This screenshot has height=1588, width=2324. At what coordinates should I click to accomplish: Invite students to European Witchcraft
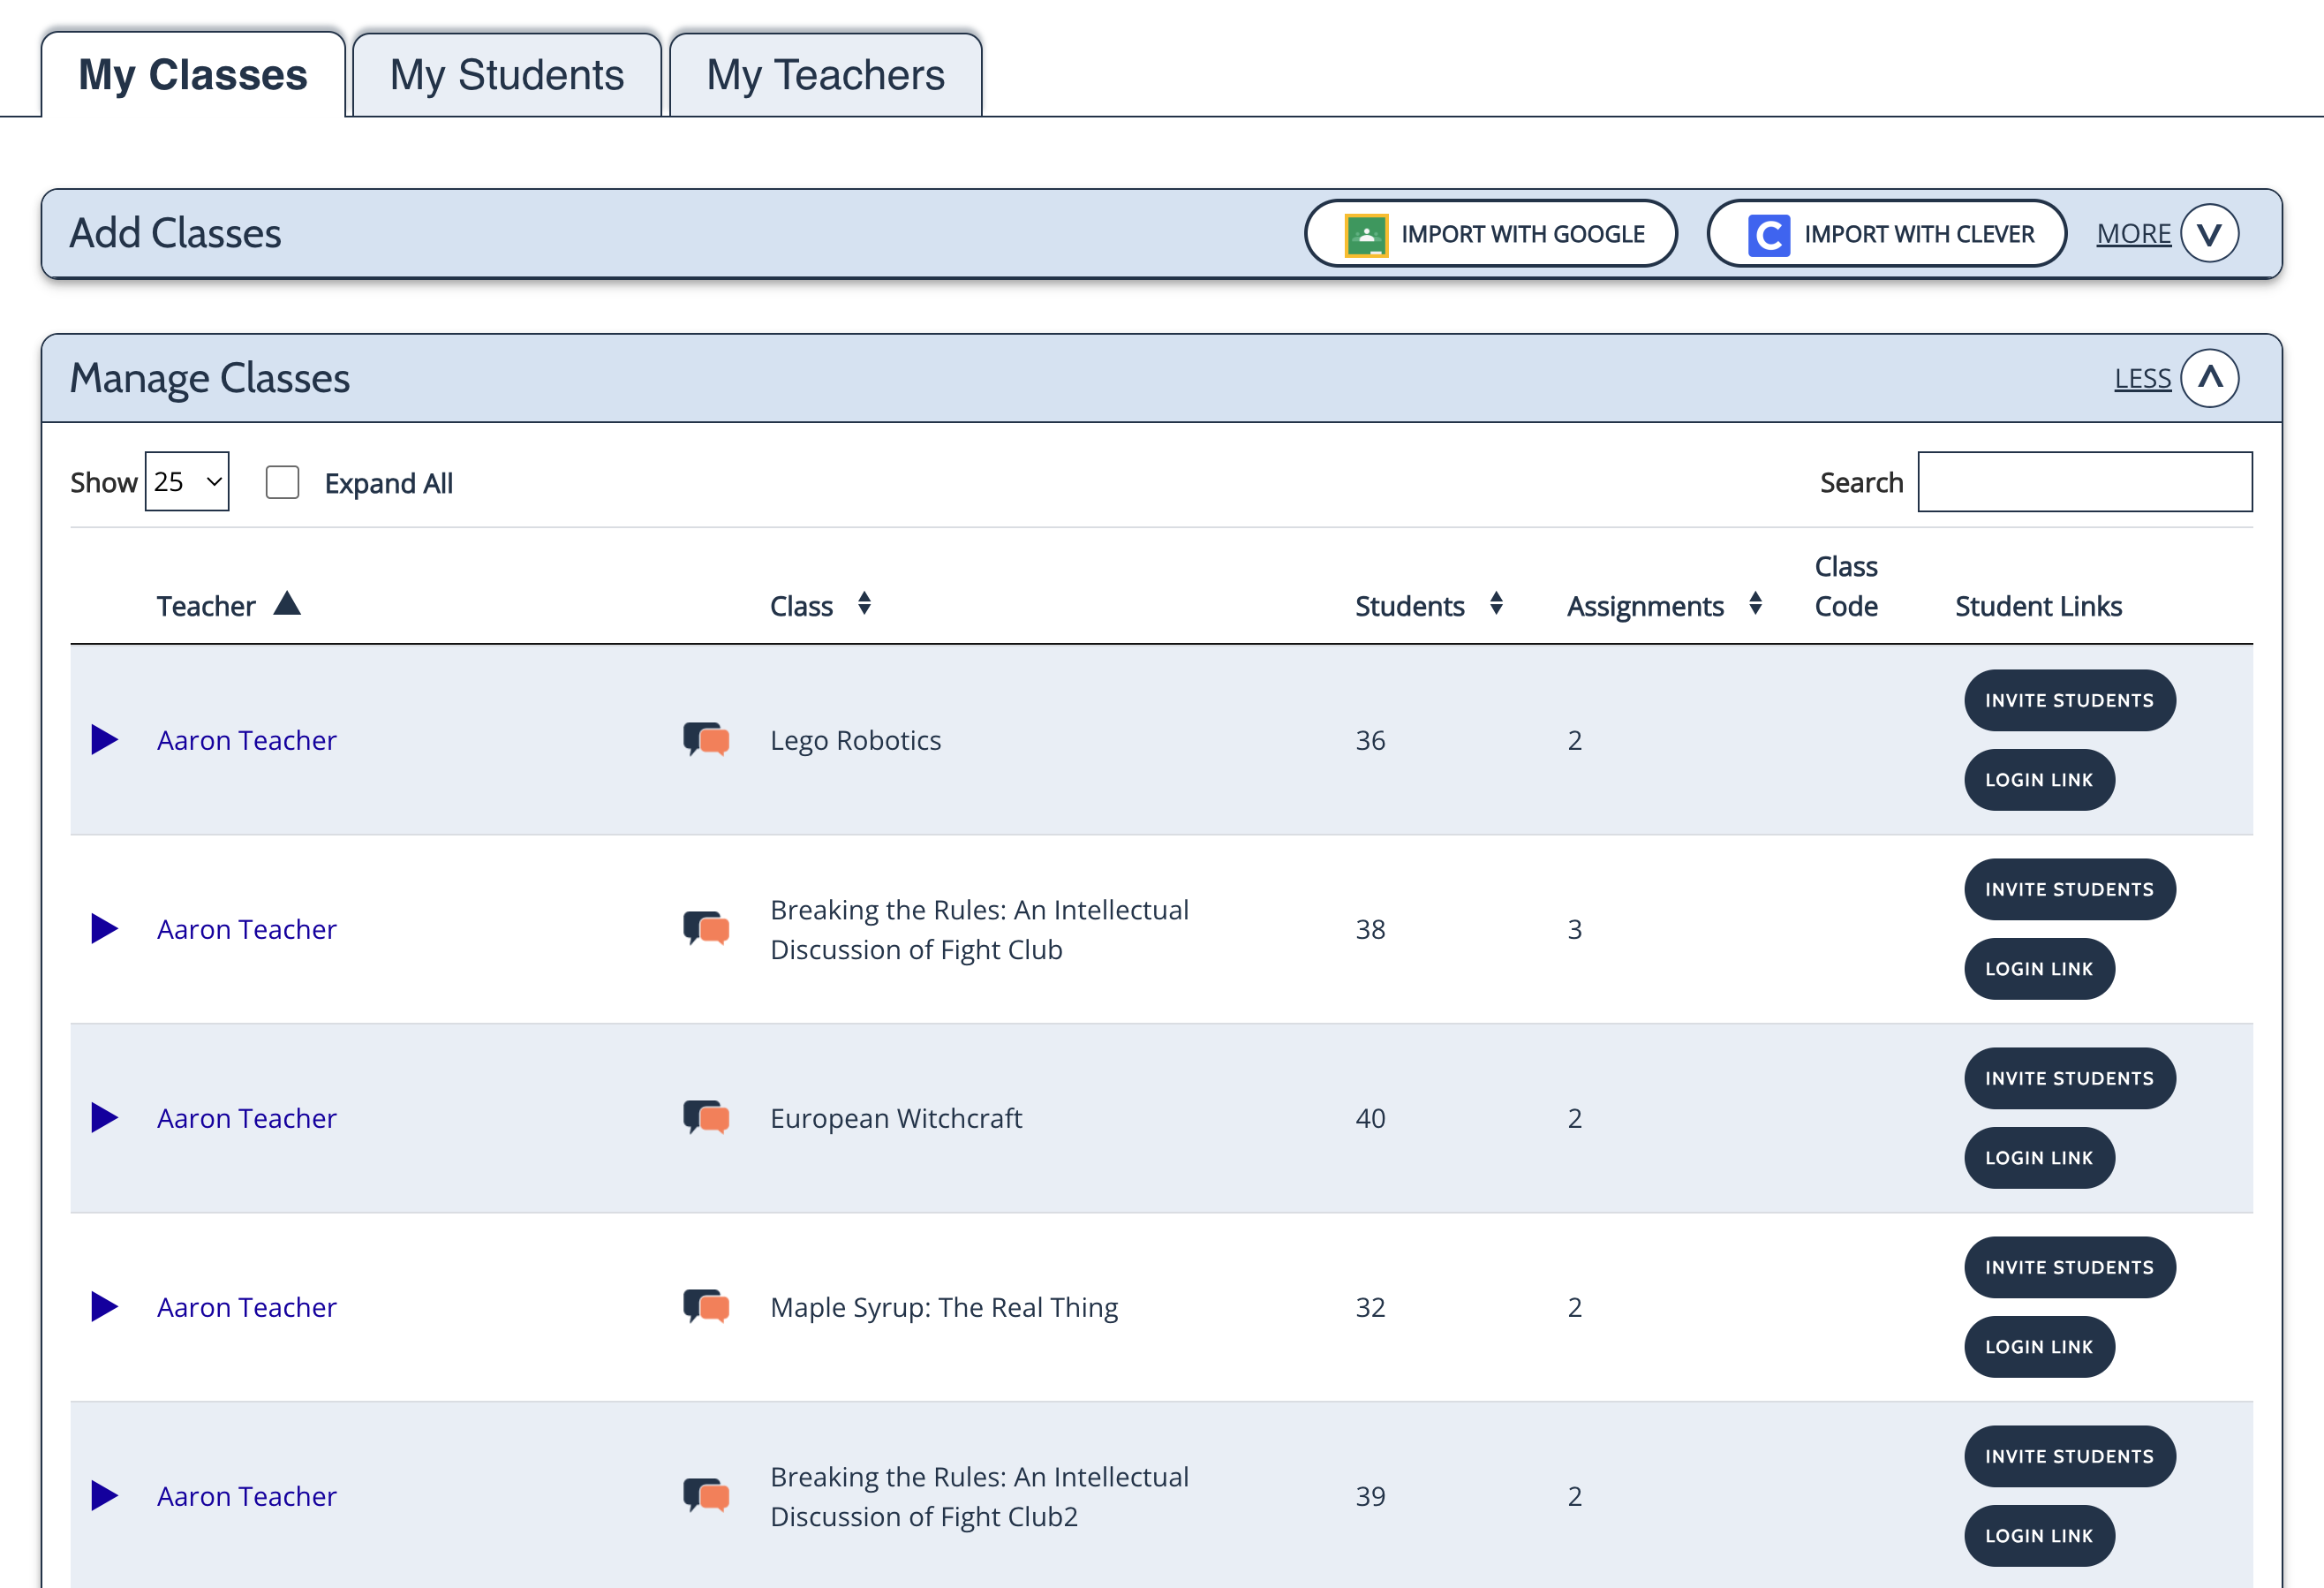tap(2069, 1078)
